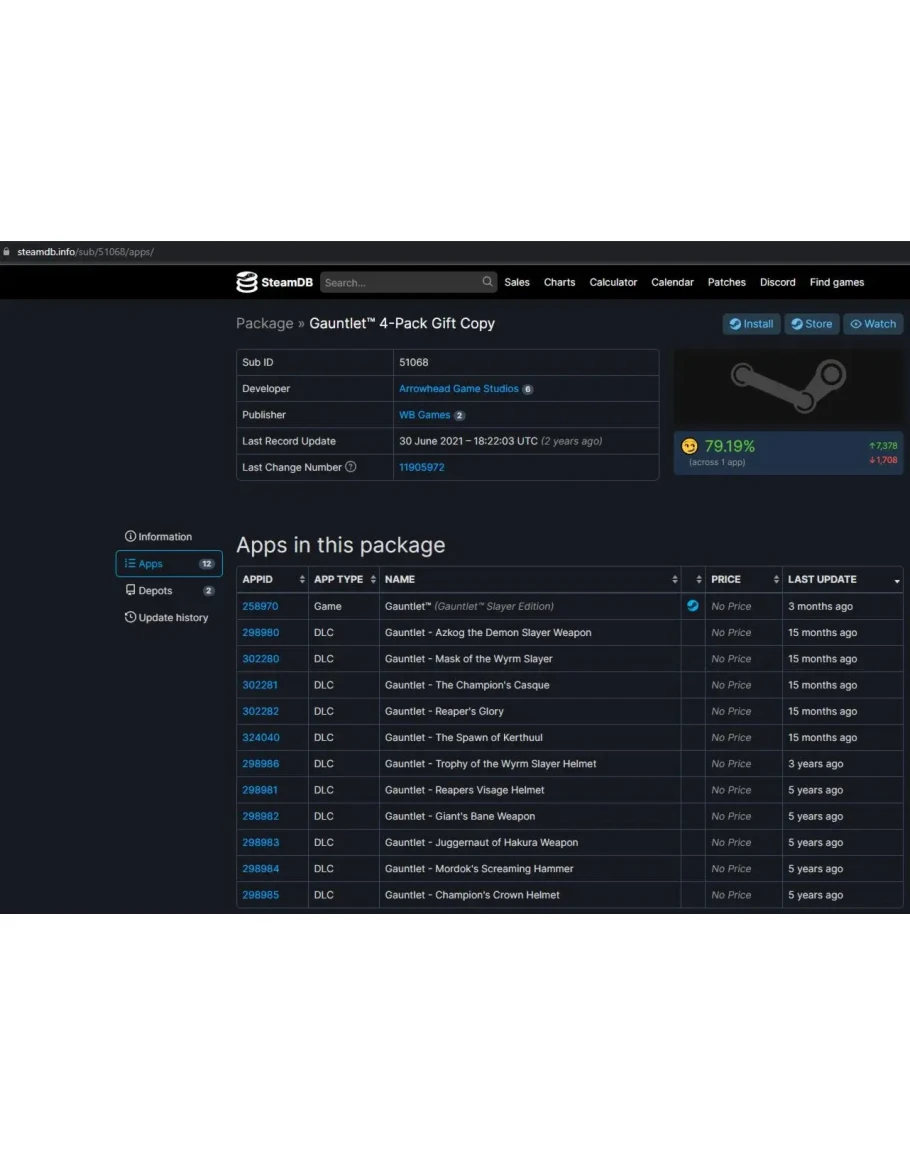The image size is (910, 1155).
Task: Open the Charts menu item
Action: pos(559,283)
